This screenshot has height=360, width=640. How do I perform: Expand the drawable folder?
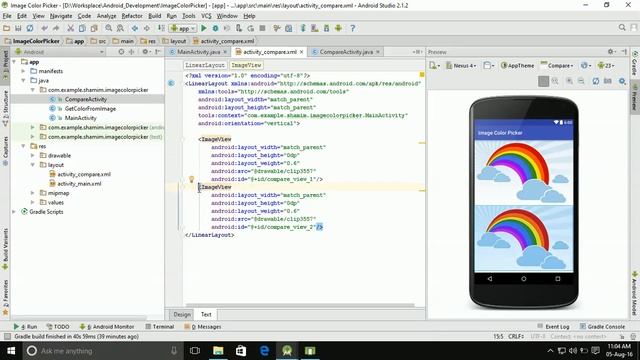click(33, 156)
